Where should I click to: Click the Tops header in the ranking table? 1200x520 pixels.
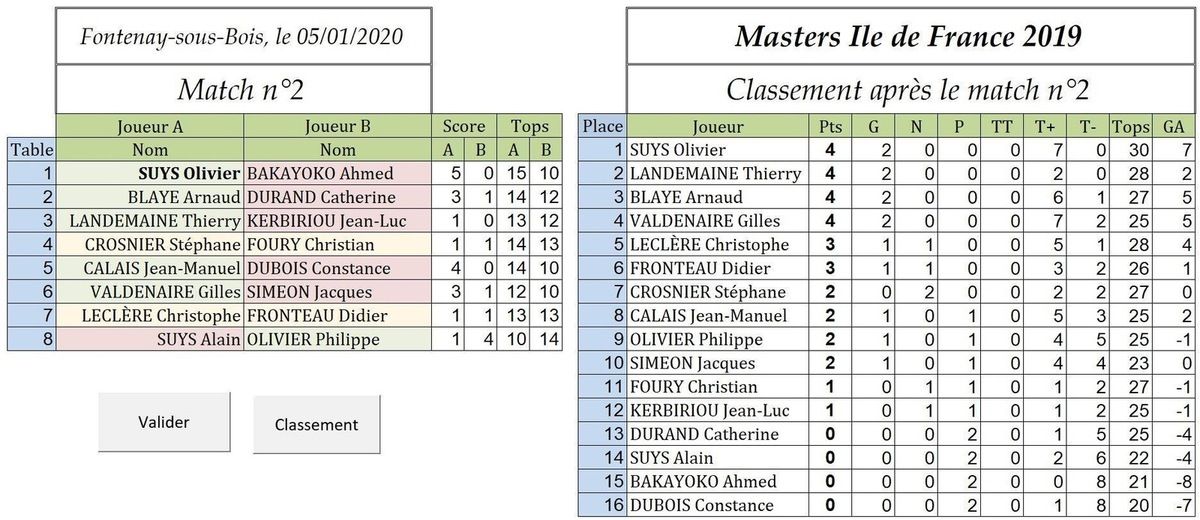[1131, 126]
